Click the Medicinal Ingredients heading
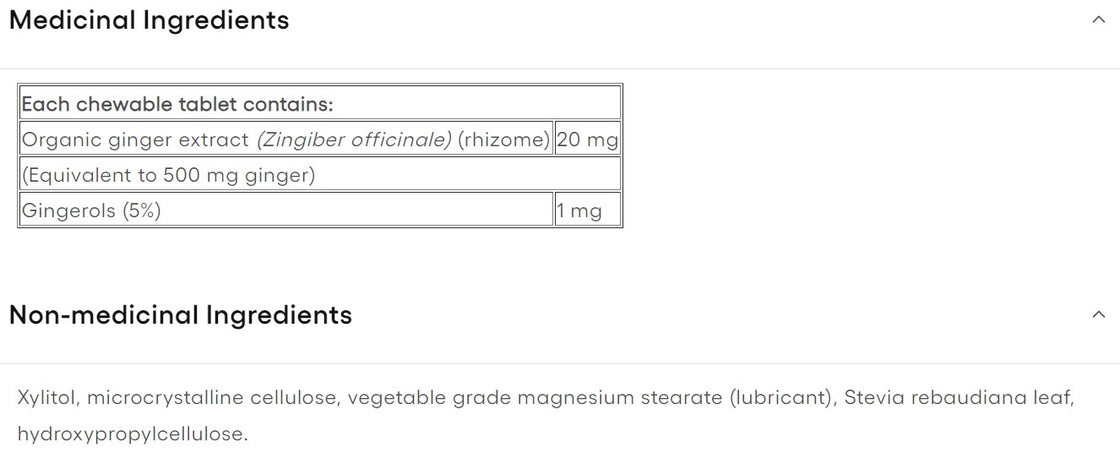The height and width of the screenshot is (475, 1120). (149, 20)
